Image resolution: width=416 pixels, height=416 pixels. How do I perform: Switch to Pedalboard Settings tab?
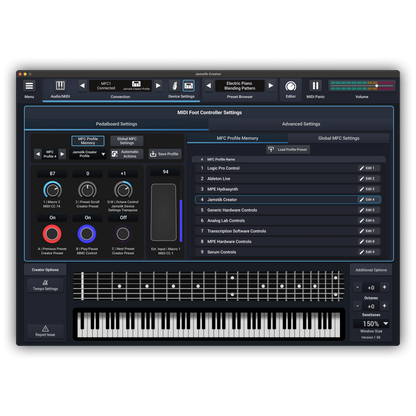117,124
